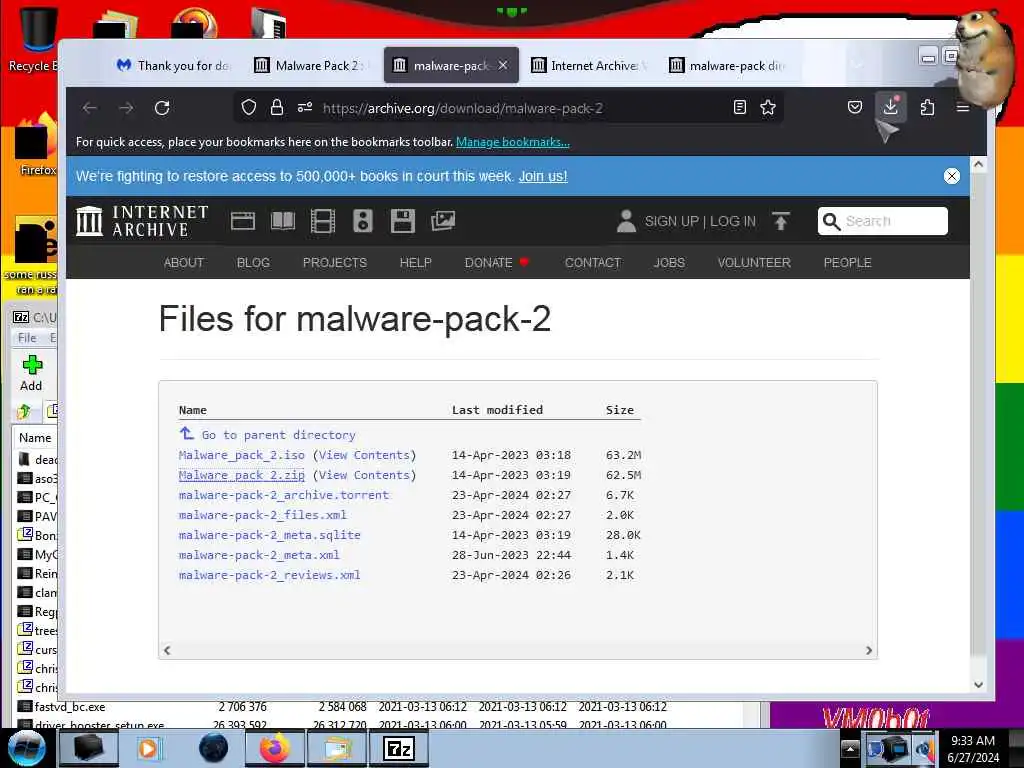Image resolution: width=1024 pixels, height=768 pixels.
Task: View Contents of Malware_pack_2.iso
Action: point(364,455)
